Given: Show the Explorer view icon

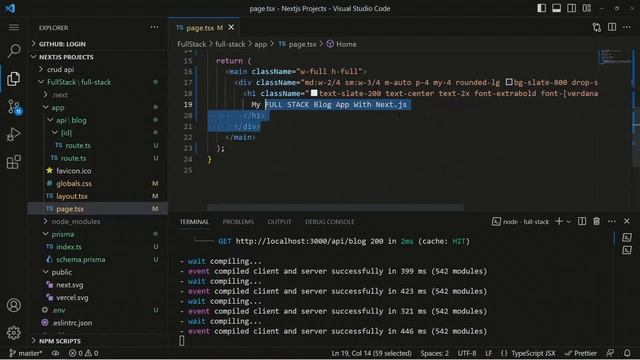Looking at the screenshot, I should (x=14, y=78).
